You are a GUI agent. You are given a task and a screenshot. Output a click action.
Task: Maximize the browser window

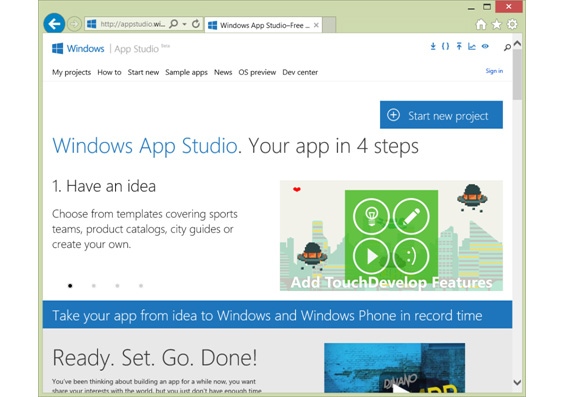487,7
